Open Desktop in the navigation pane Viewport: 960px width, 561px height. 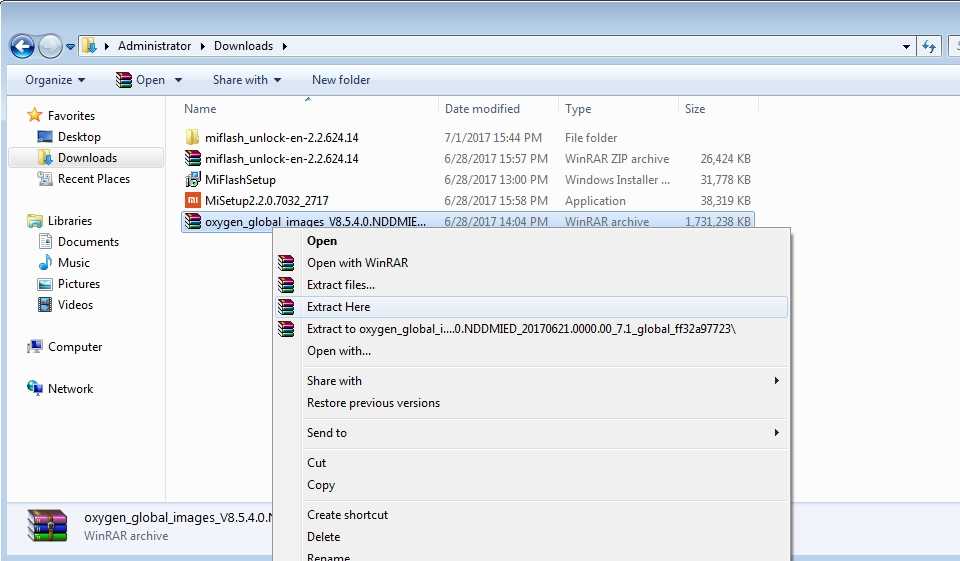79,137
